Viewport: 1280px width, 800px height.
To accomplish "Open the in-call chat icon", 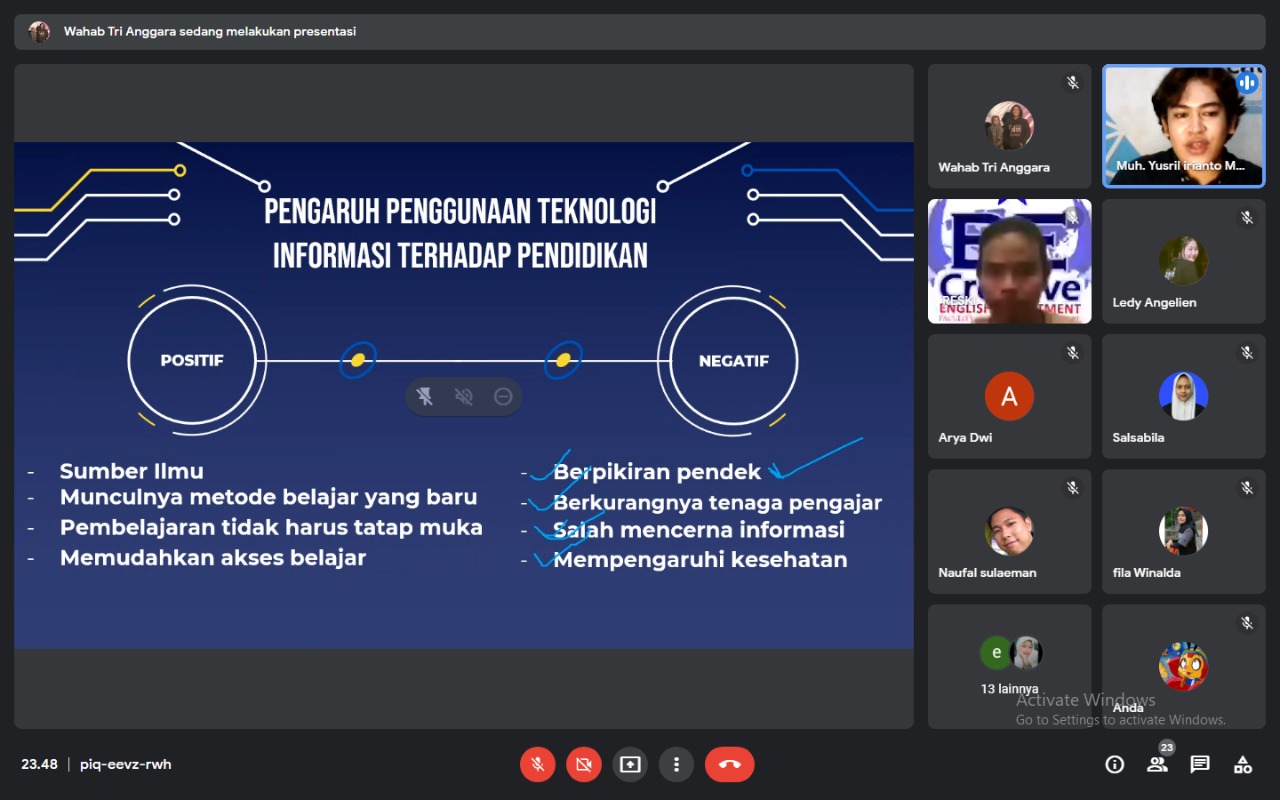I will tap(1198, 764).
